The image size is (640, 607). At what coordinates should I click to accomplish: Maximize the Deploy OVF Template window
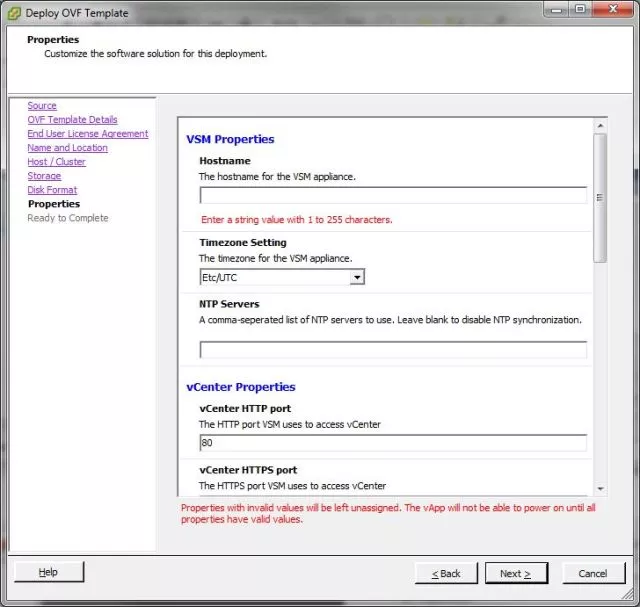tap(580, 9)
